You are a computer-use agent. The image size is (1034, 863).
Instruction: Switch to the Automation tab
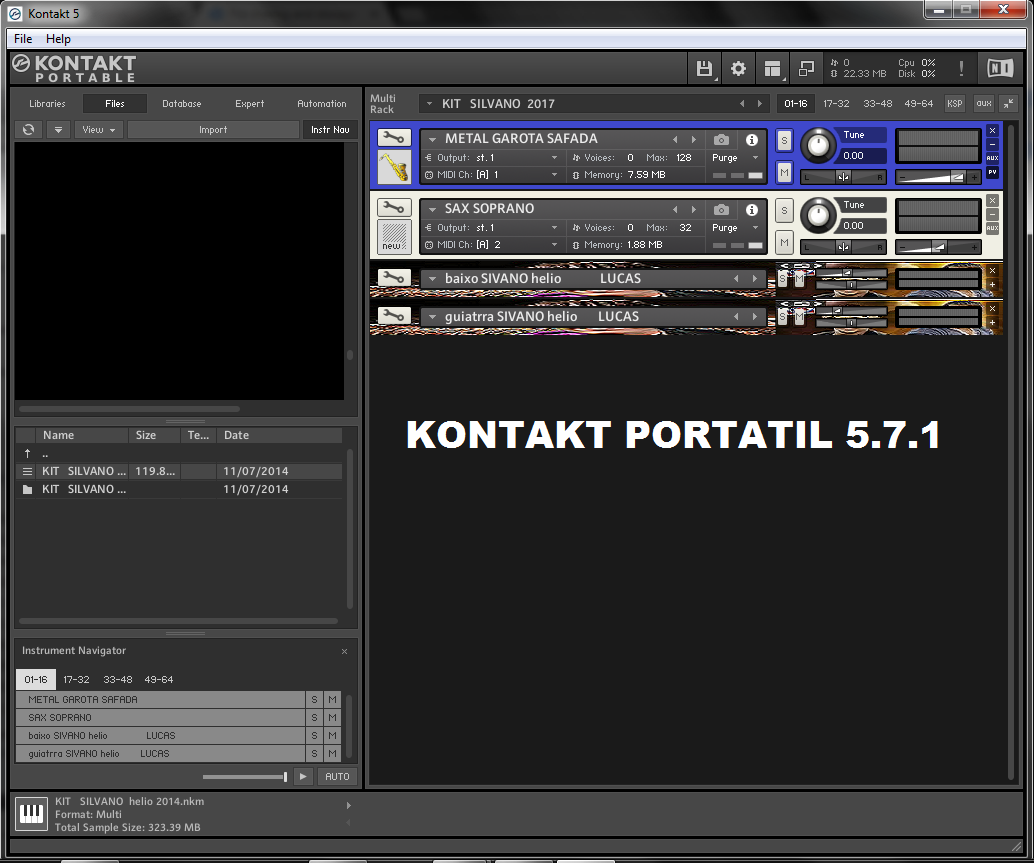pos(322,104)
